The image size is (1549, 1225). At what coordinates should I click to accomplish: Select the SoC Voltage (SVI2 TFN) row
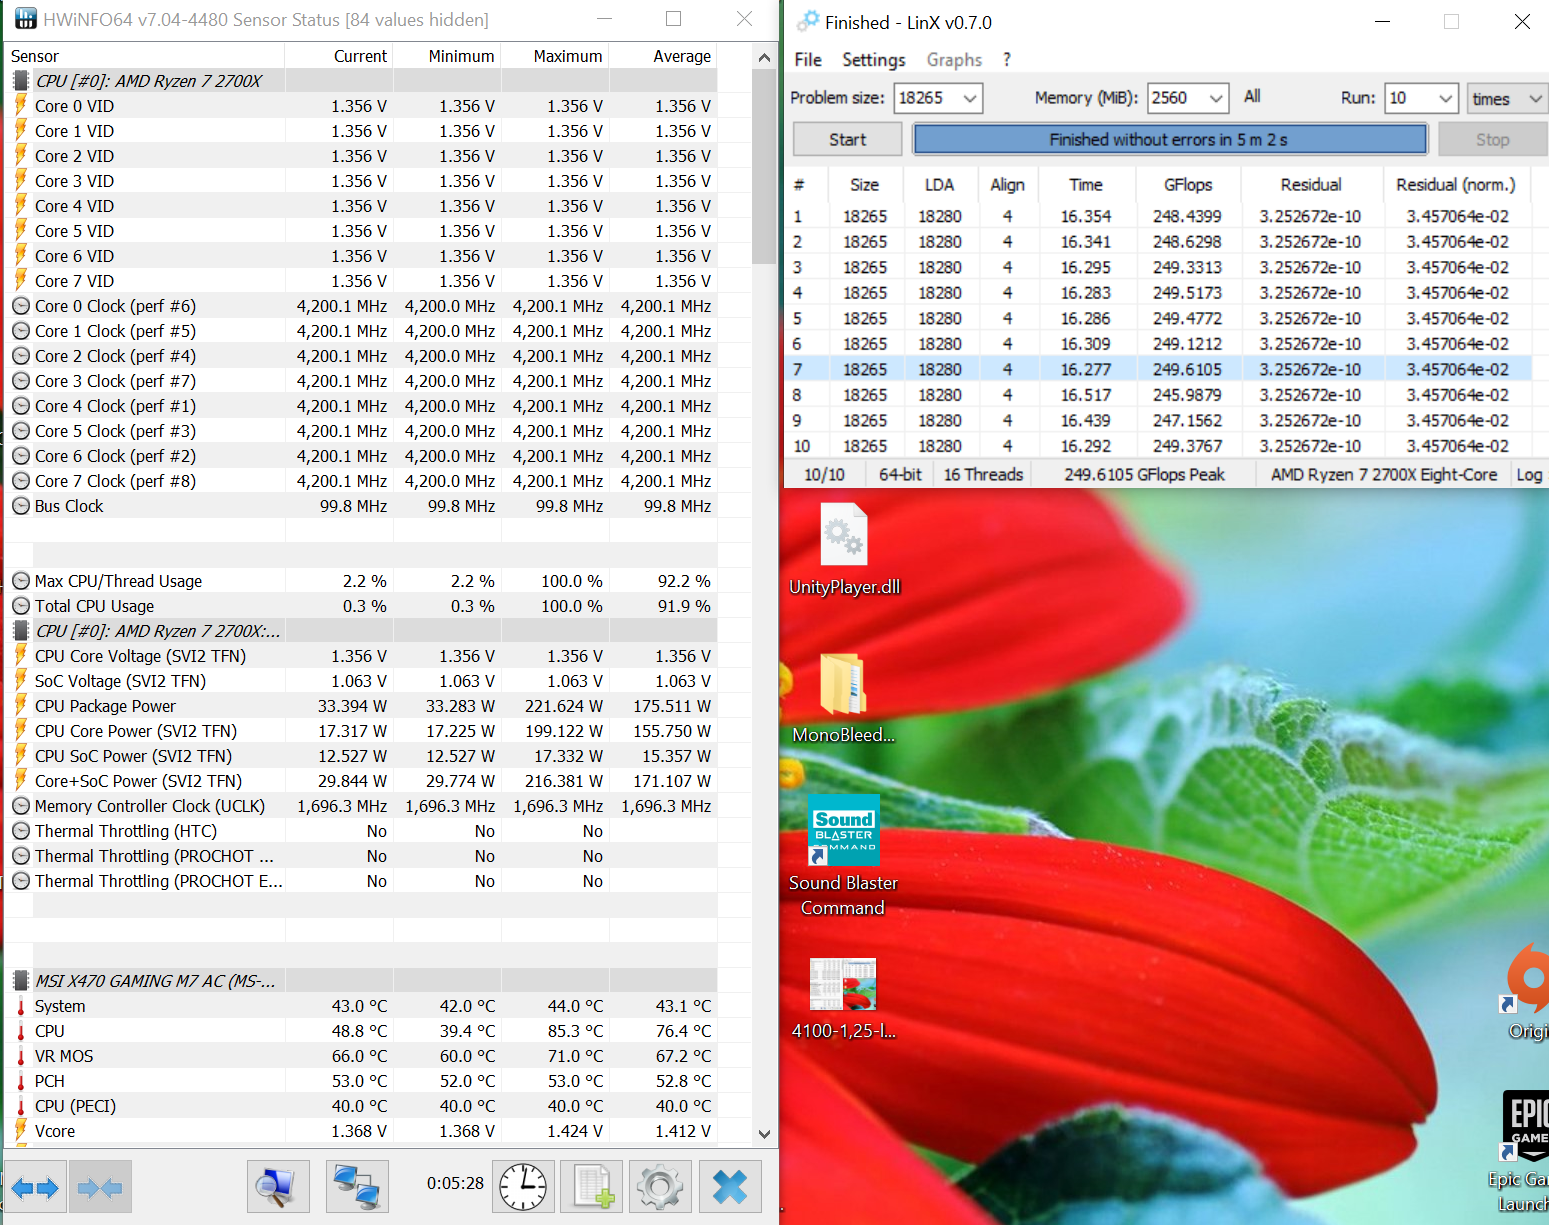pos(361,681)
